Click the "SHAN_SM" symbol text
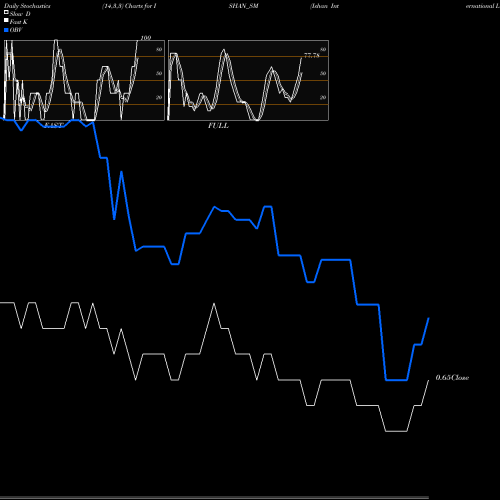Screen dimensions: 500x500 pos(243,6)
